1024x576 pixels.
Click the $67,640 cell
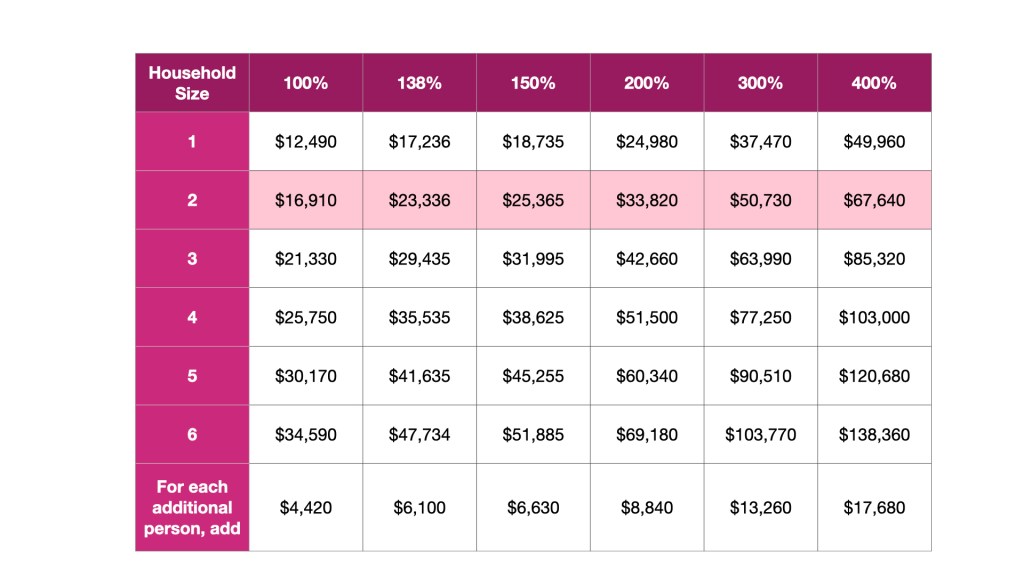pyautogui.click(x=874, y=200)
